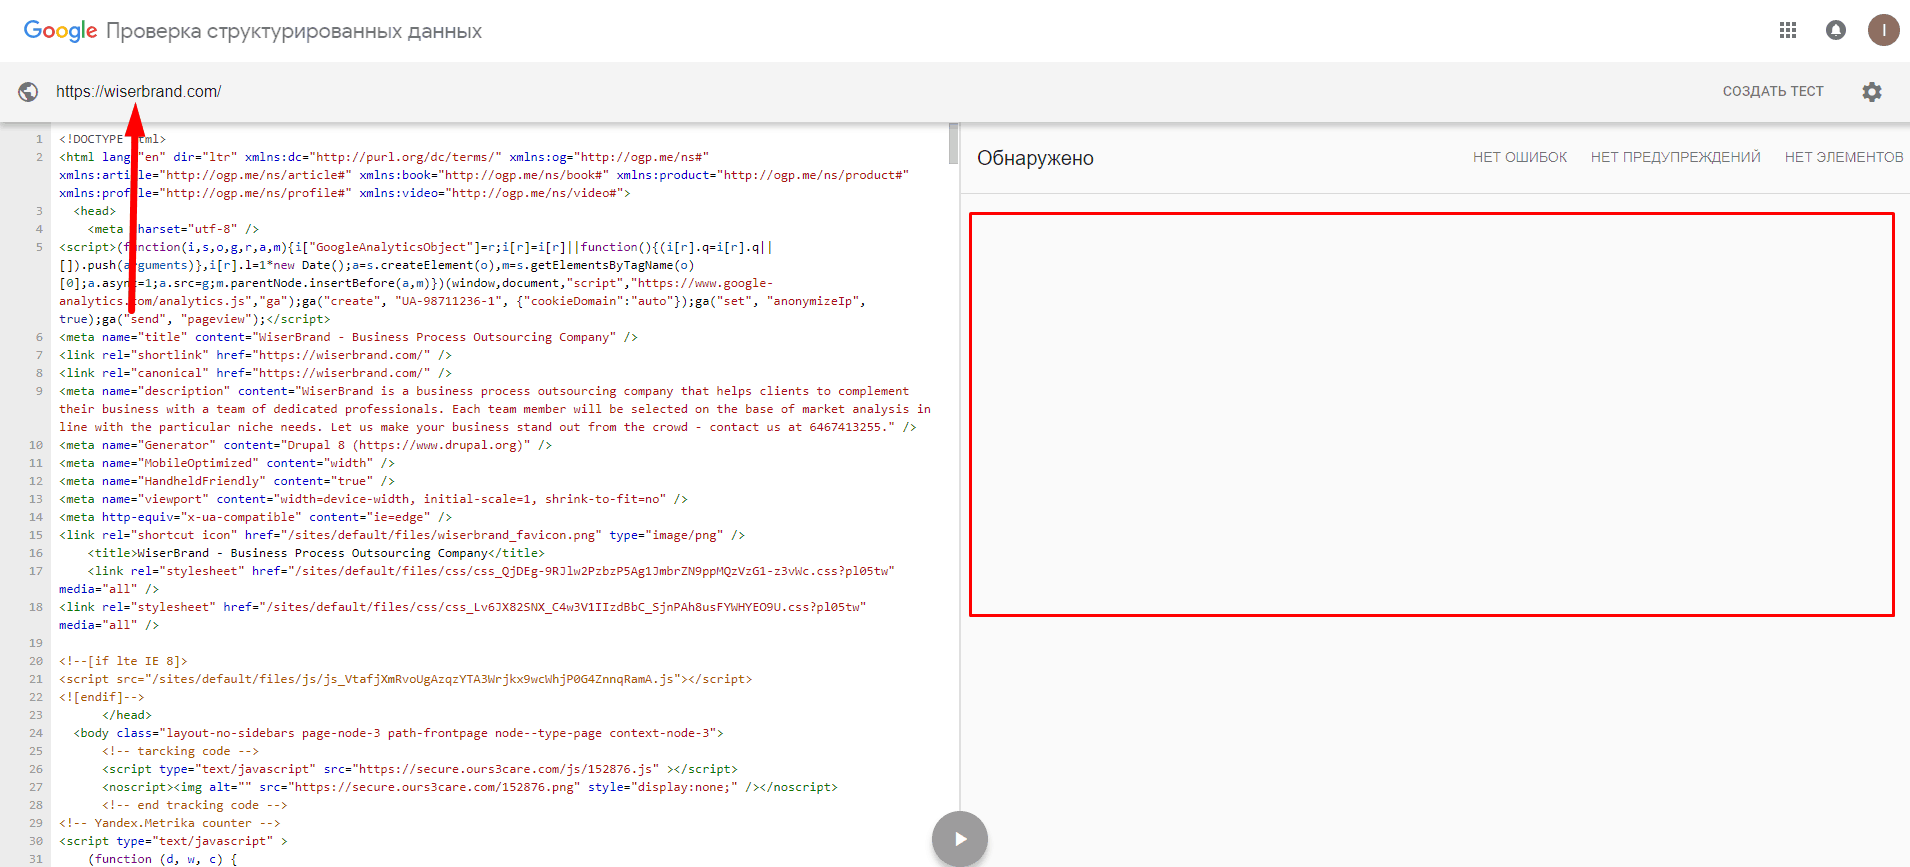Open the settings gear menu
1910x867 pixels.
[x=1872, y=92]
